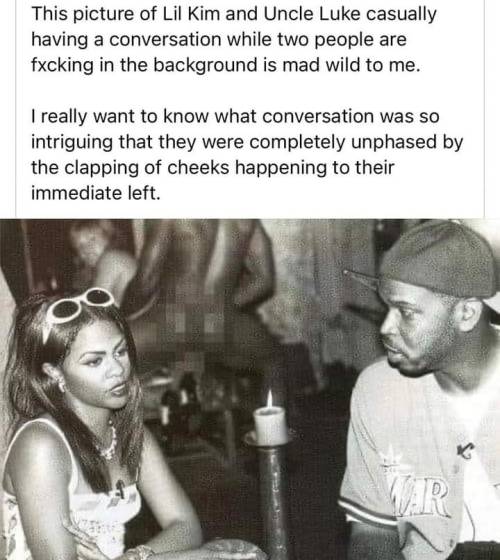Tap the white sunglasses on woman's head
The image size is (500, 560).
[x=79, y=306]
